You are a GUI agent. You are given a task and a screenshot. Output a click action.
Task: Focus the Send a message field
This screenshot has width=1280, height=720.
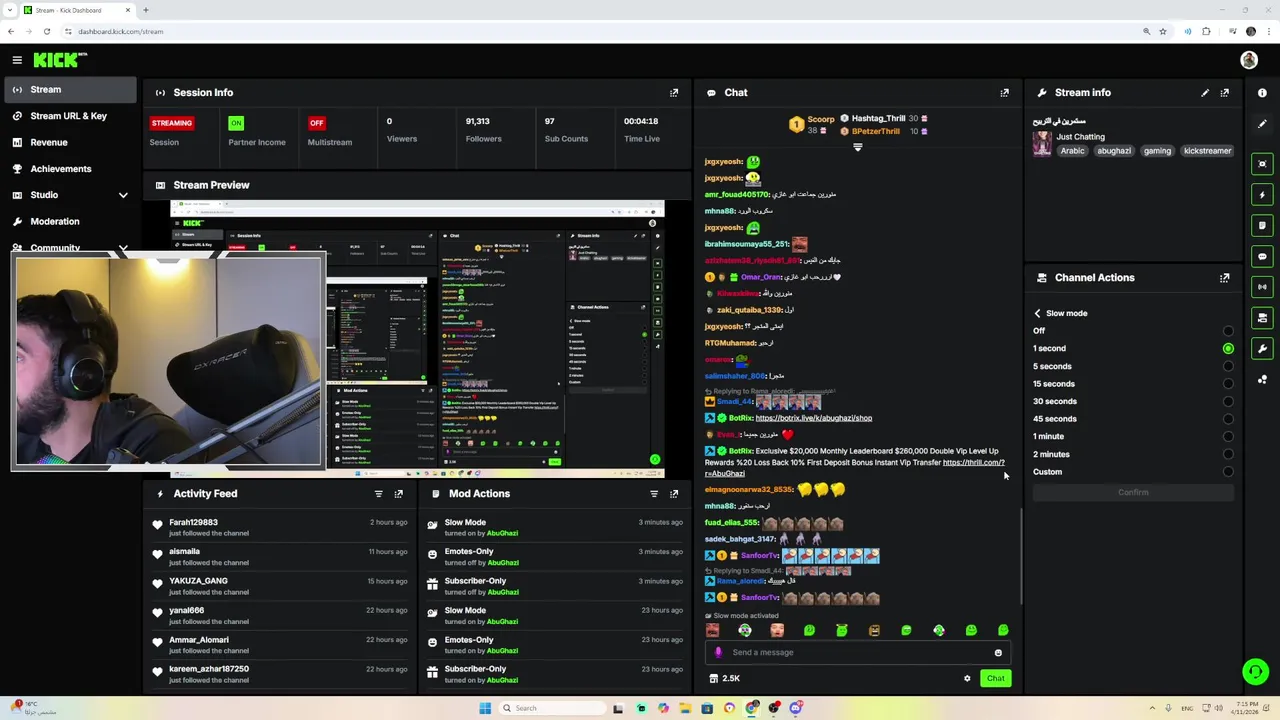pos(860,653)
